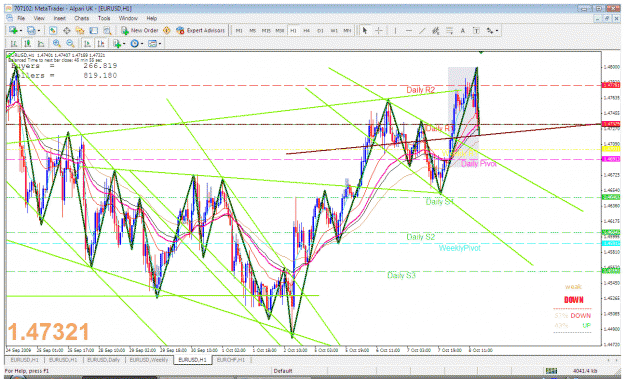625x379 pixels.
Task: Open a new chart with the New Chart icon
Action: [12, 31]
